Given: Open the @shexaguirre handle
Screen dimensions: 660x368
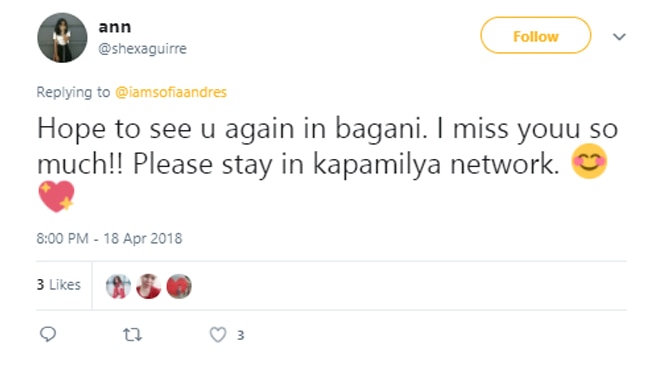Looking at the screenshot, I should click(142, 49).
